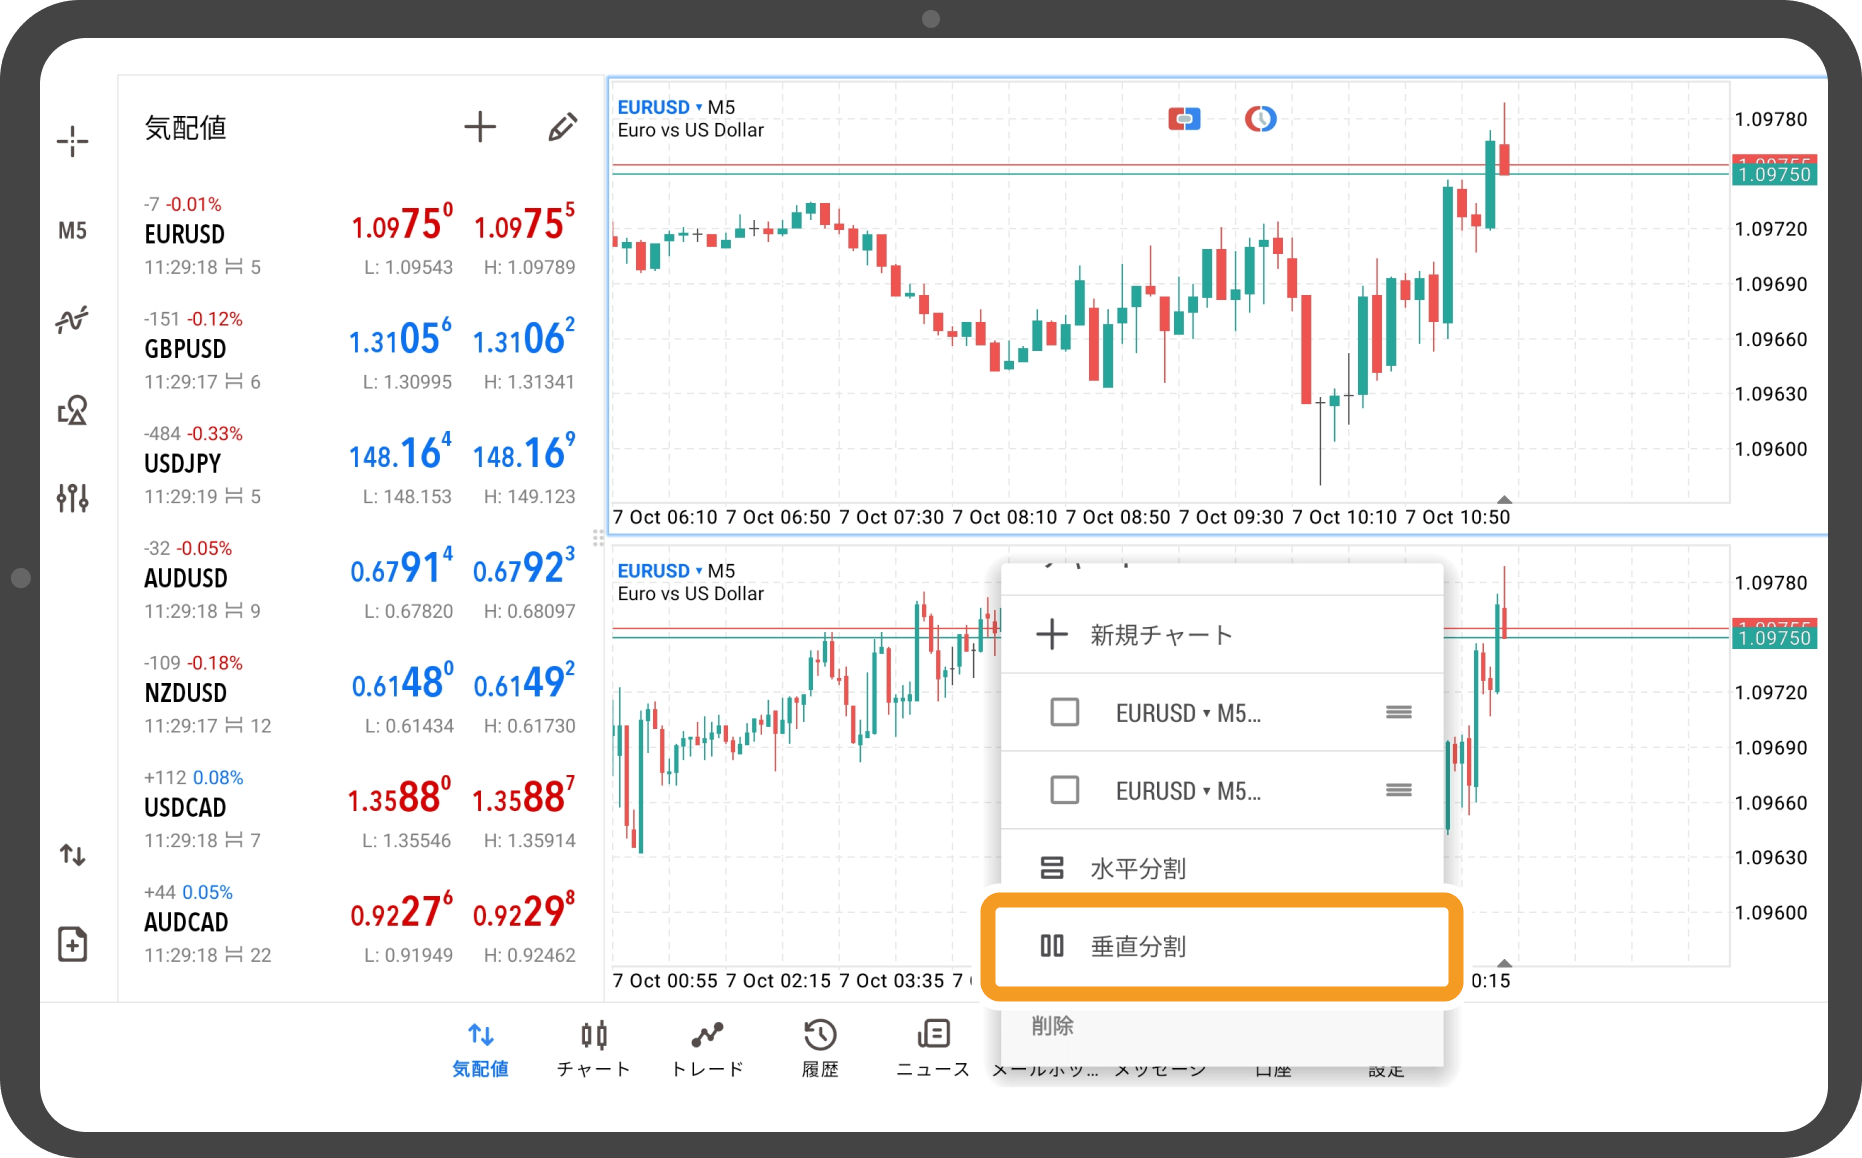Tick checkbox for second EURUSD M5 chart
This screenshot has height=1158, width=1862.
(1065, 790)
